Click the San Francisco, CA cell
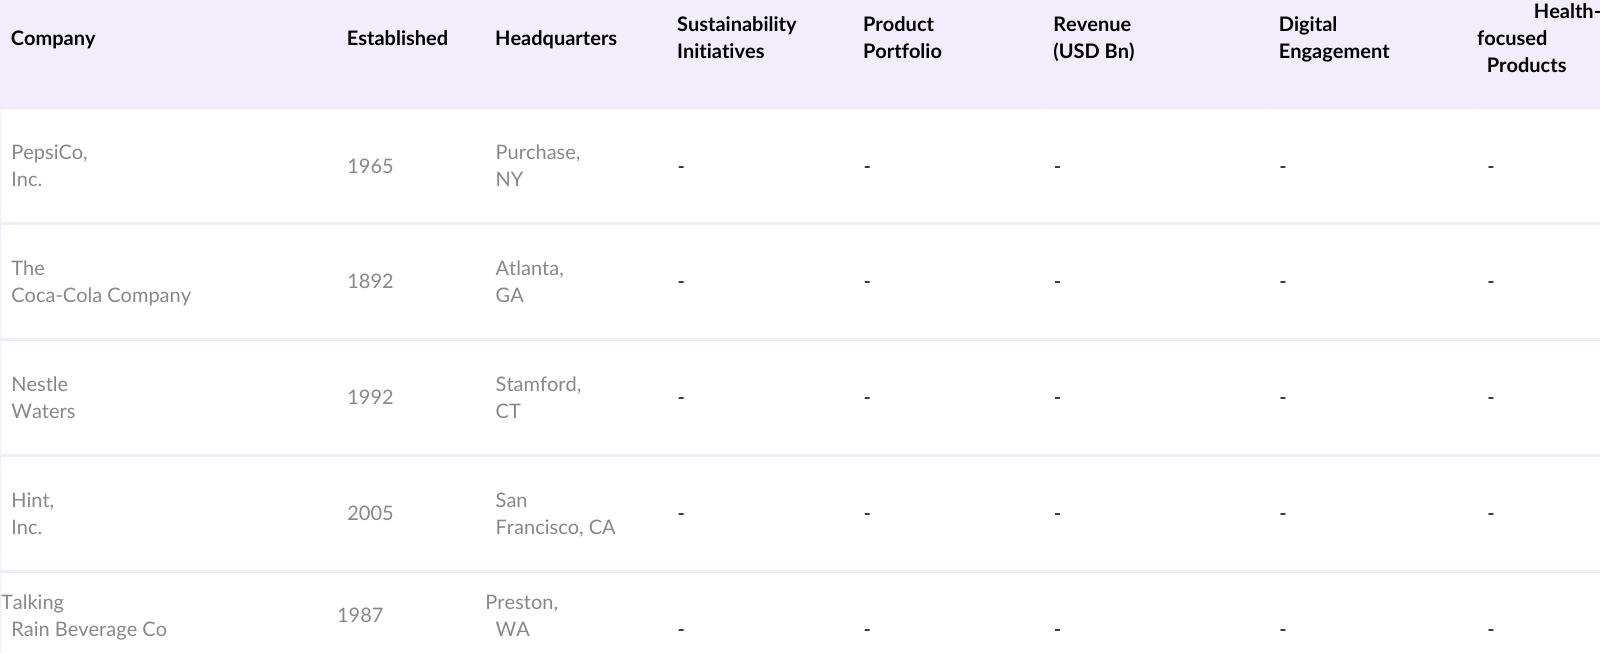Viewport: 1600px width, 653px height. (x=555, y=514)
